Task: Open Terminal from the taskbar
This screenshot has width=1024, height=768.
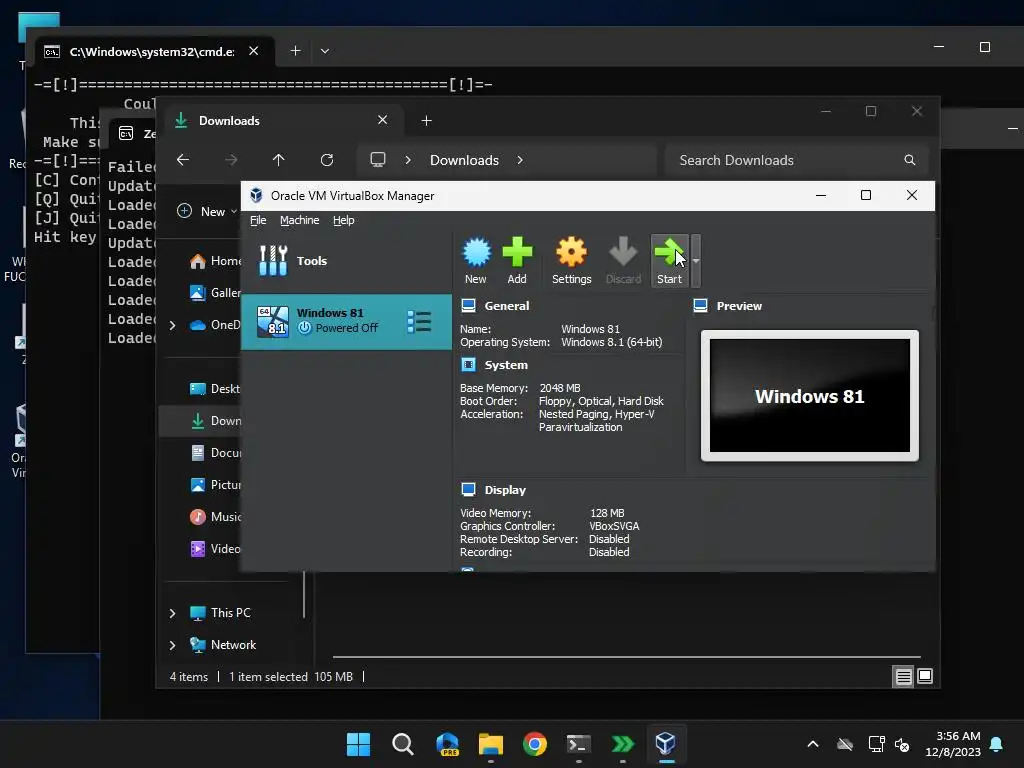Action: (579, 744)
